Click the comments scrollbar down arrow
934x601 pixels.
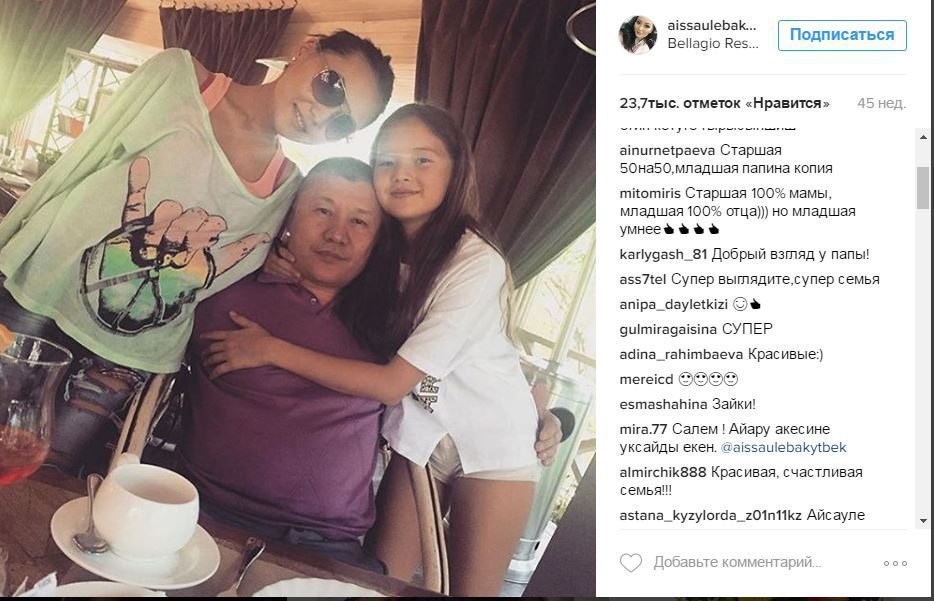click(x=923, y=521)
